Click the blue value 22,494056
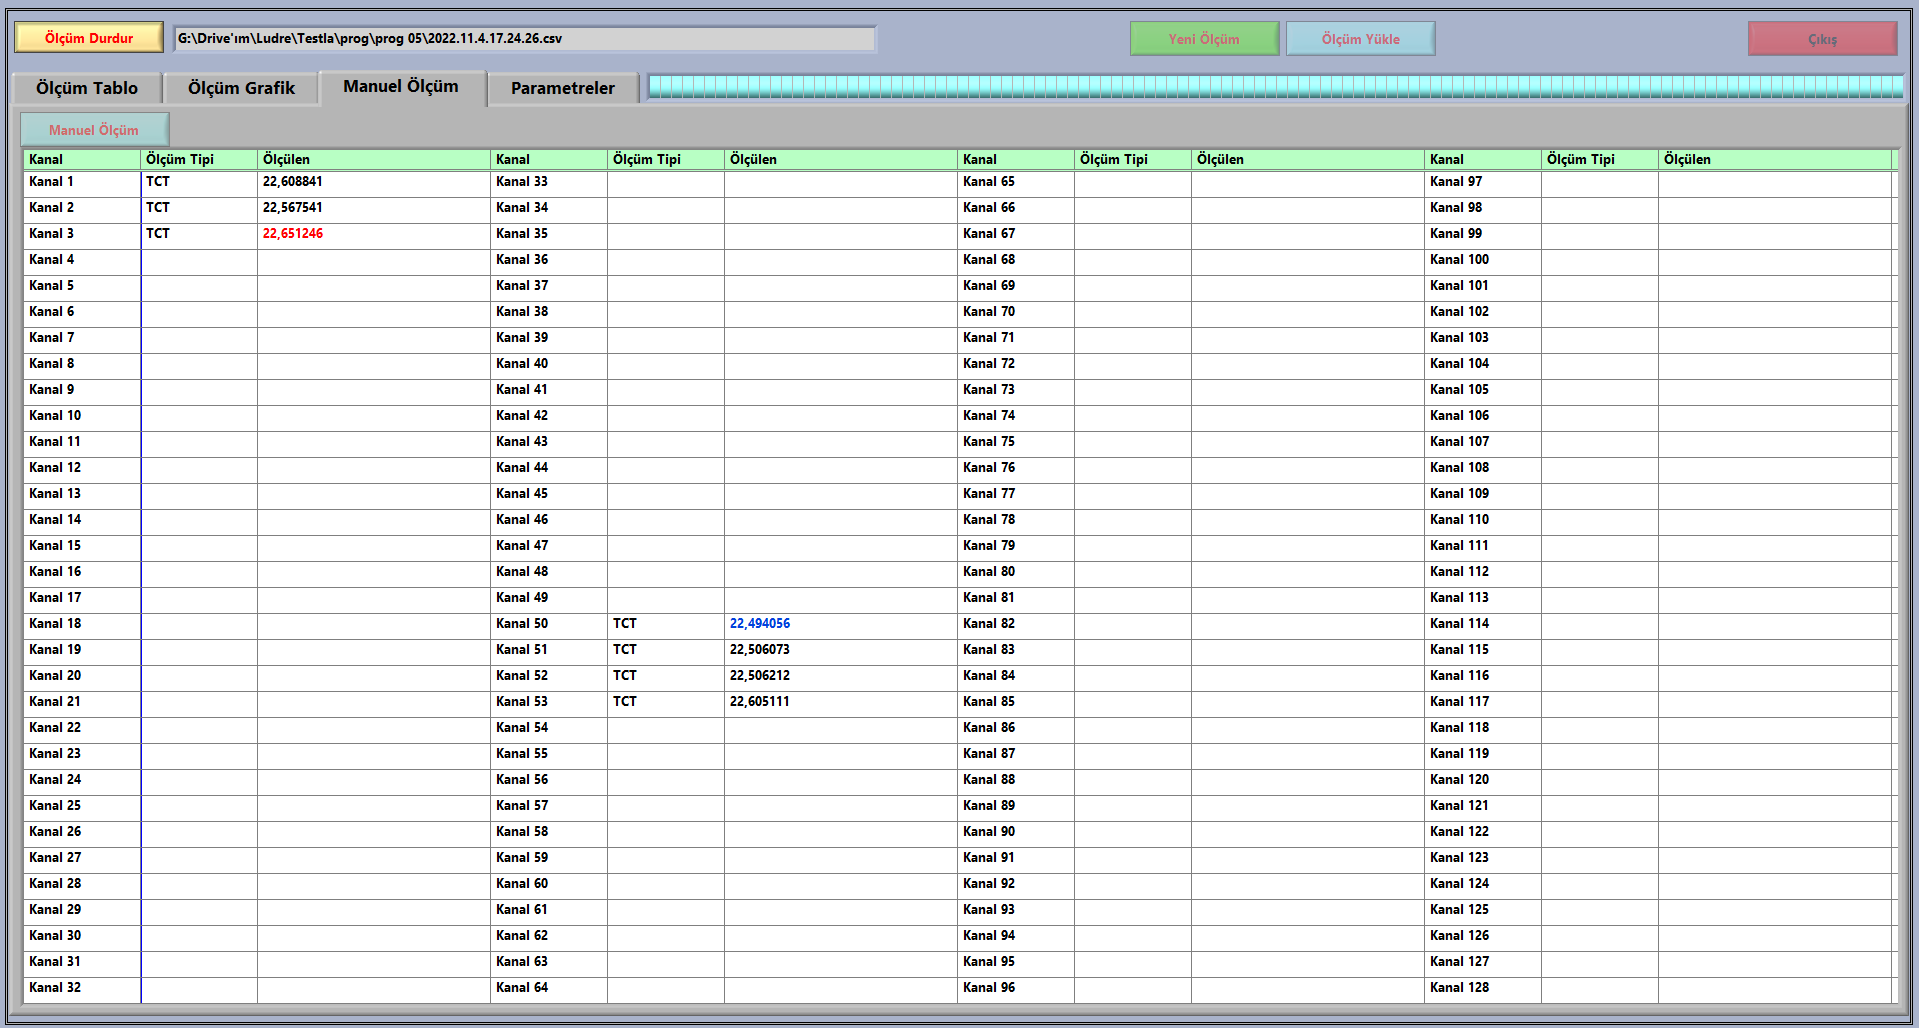 click(x=760, y=624)
